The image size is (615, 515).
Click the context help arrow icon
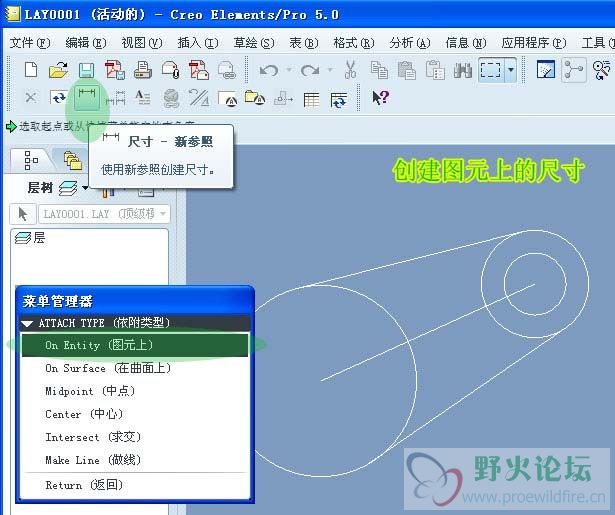point(380,97)
